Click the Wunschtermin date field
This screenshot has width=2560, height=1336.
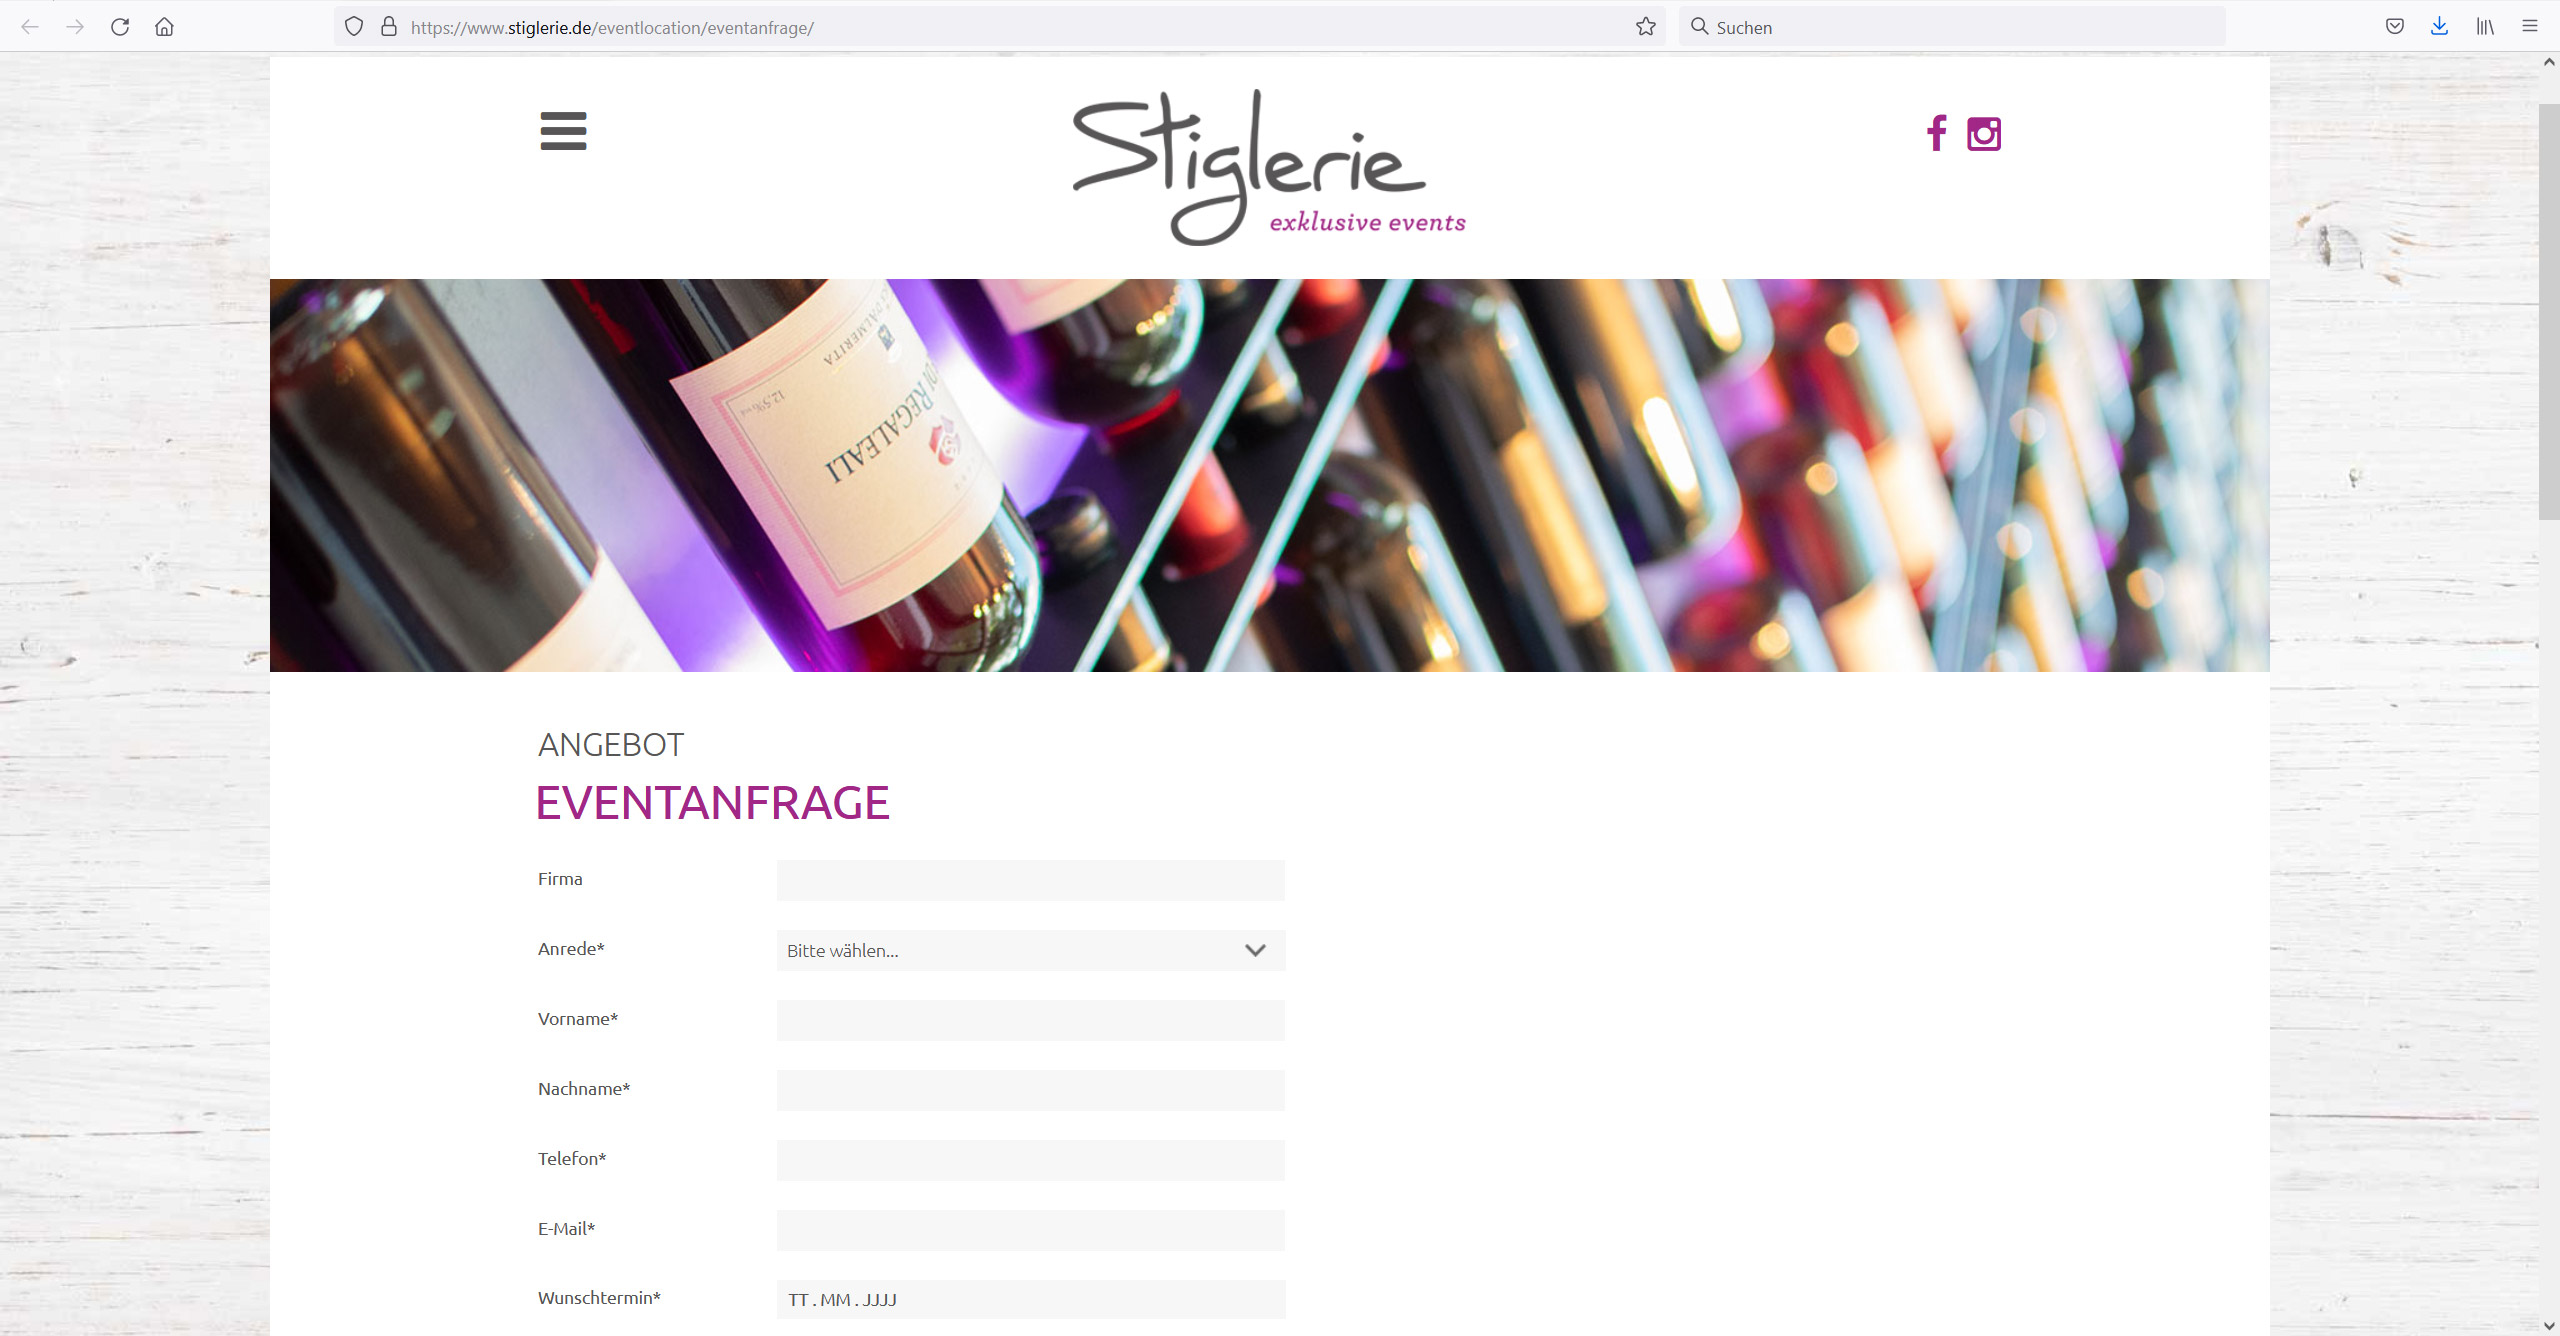(1031, 1299)
